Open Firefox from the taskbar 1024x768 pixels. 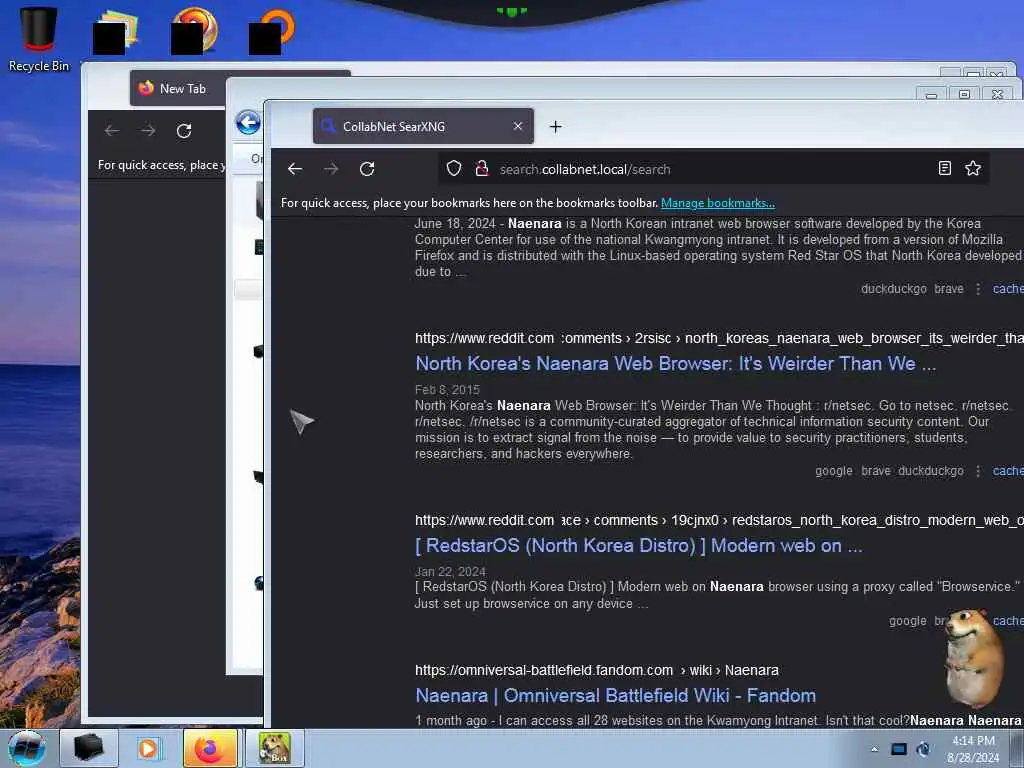[210, 748]
